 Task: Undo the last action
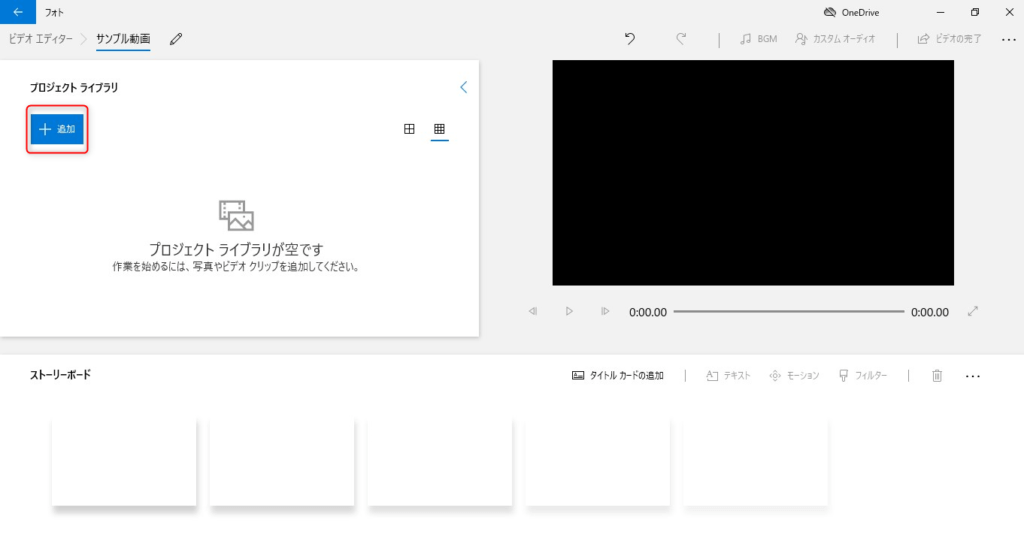tap(630, 39)
